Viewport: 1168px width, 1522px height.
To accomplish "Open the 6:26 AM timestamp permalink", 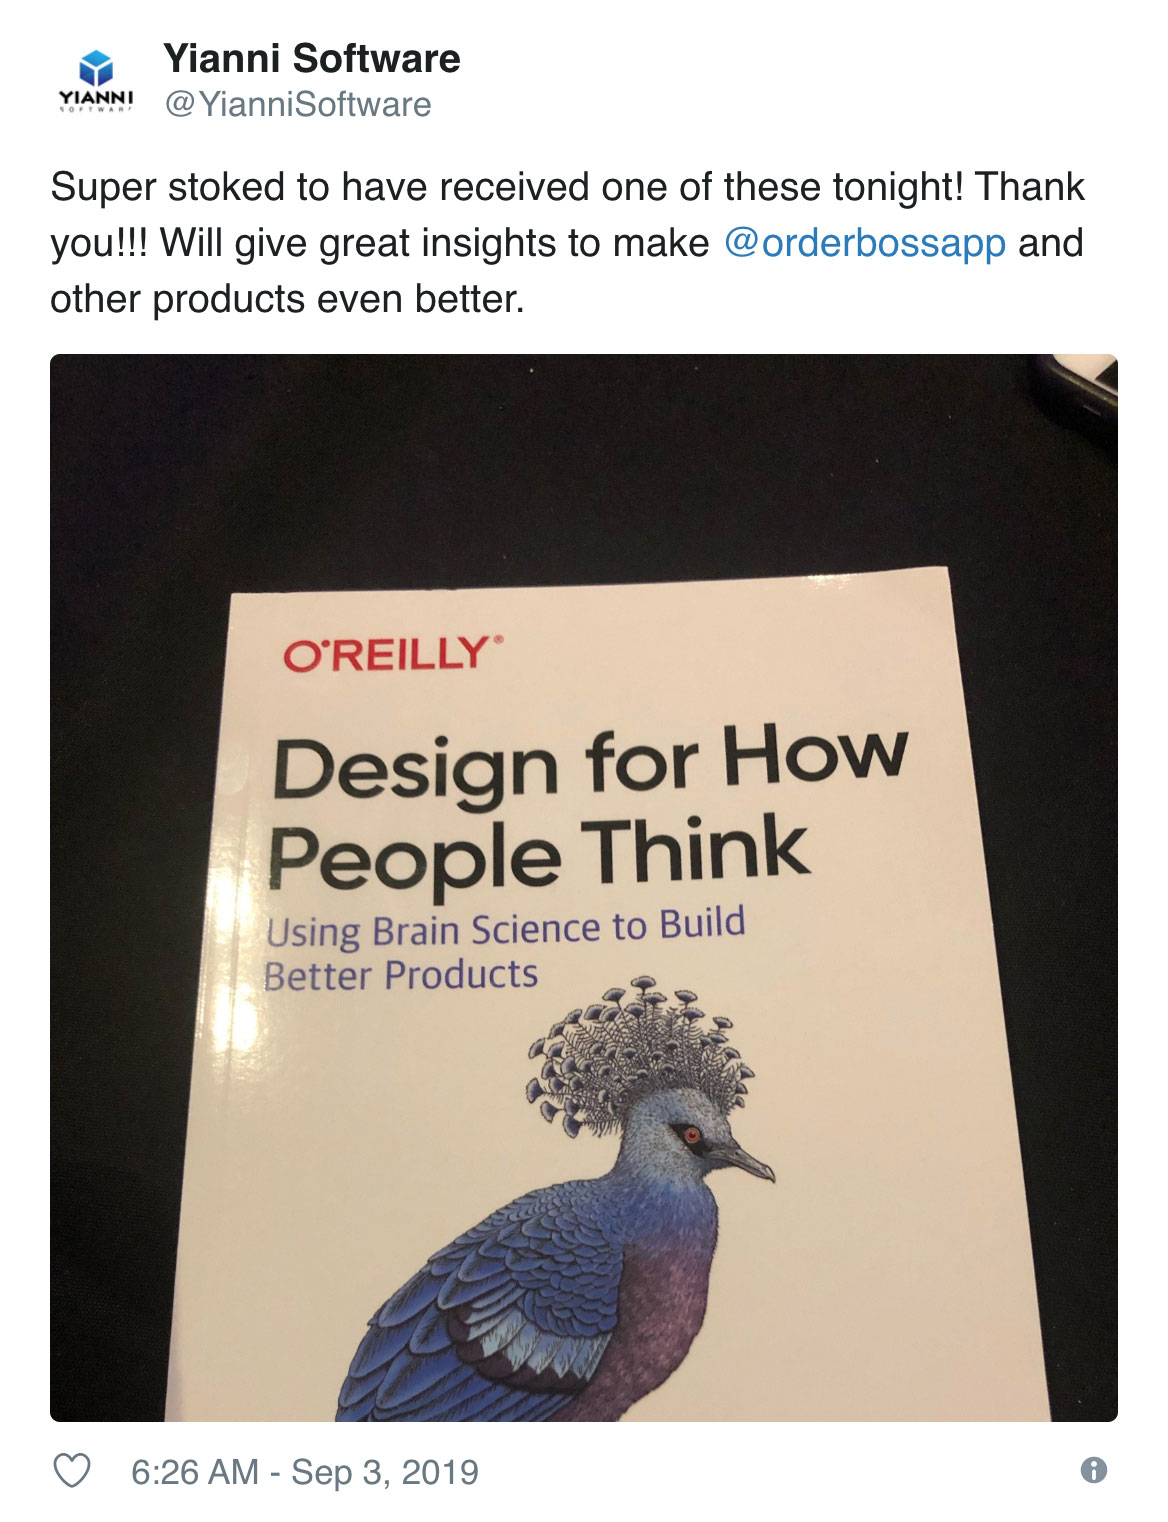I will [195, 1472].
